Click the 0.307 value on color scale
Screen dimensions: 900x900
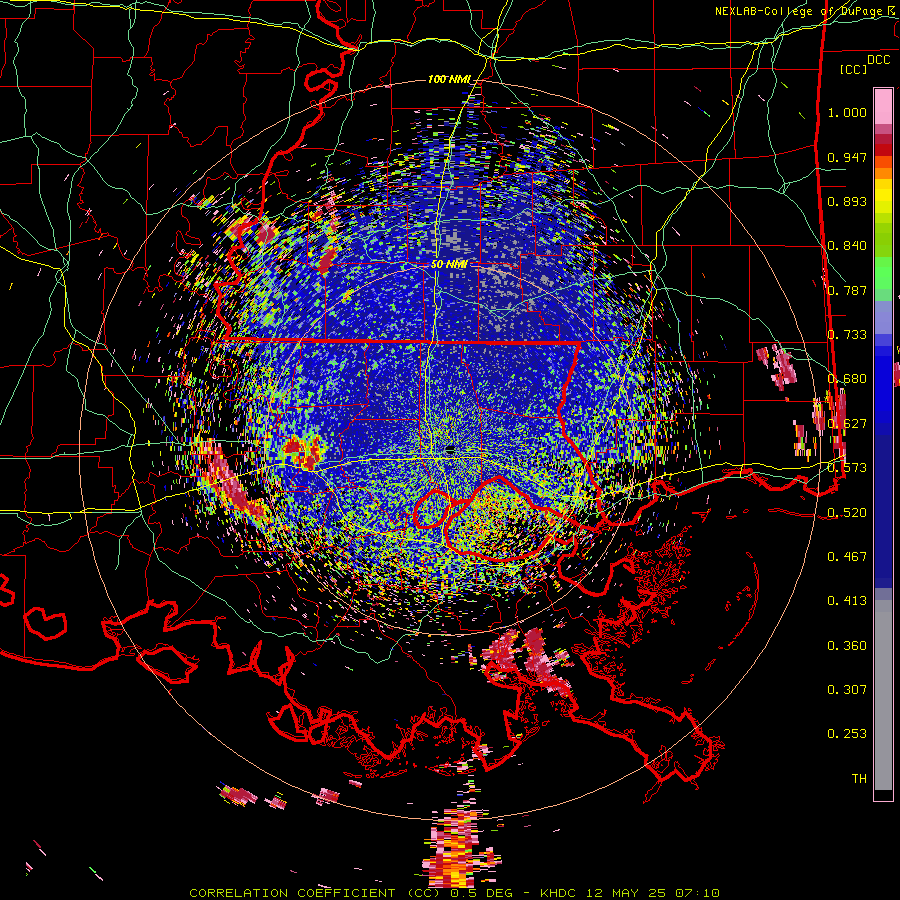click(847, 689)
